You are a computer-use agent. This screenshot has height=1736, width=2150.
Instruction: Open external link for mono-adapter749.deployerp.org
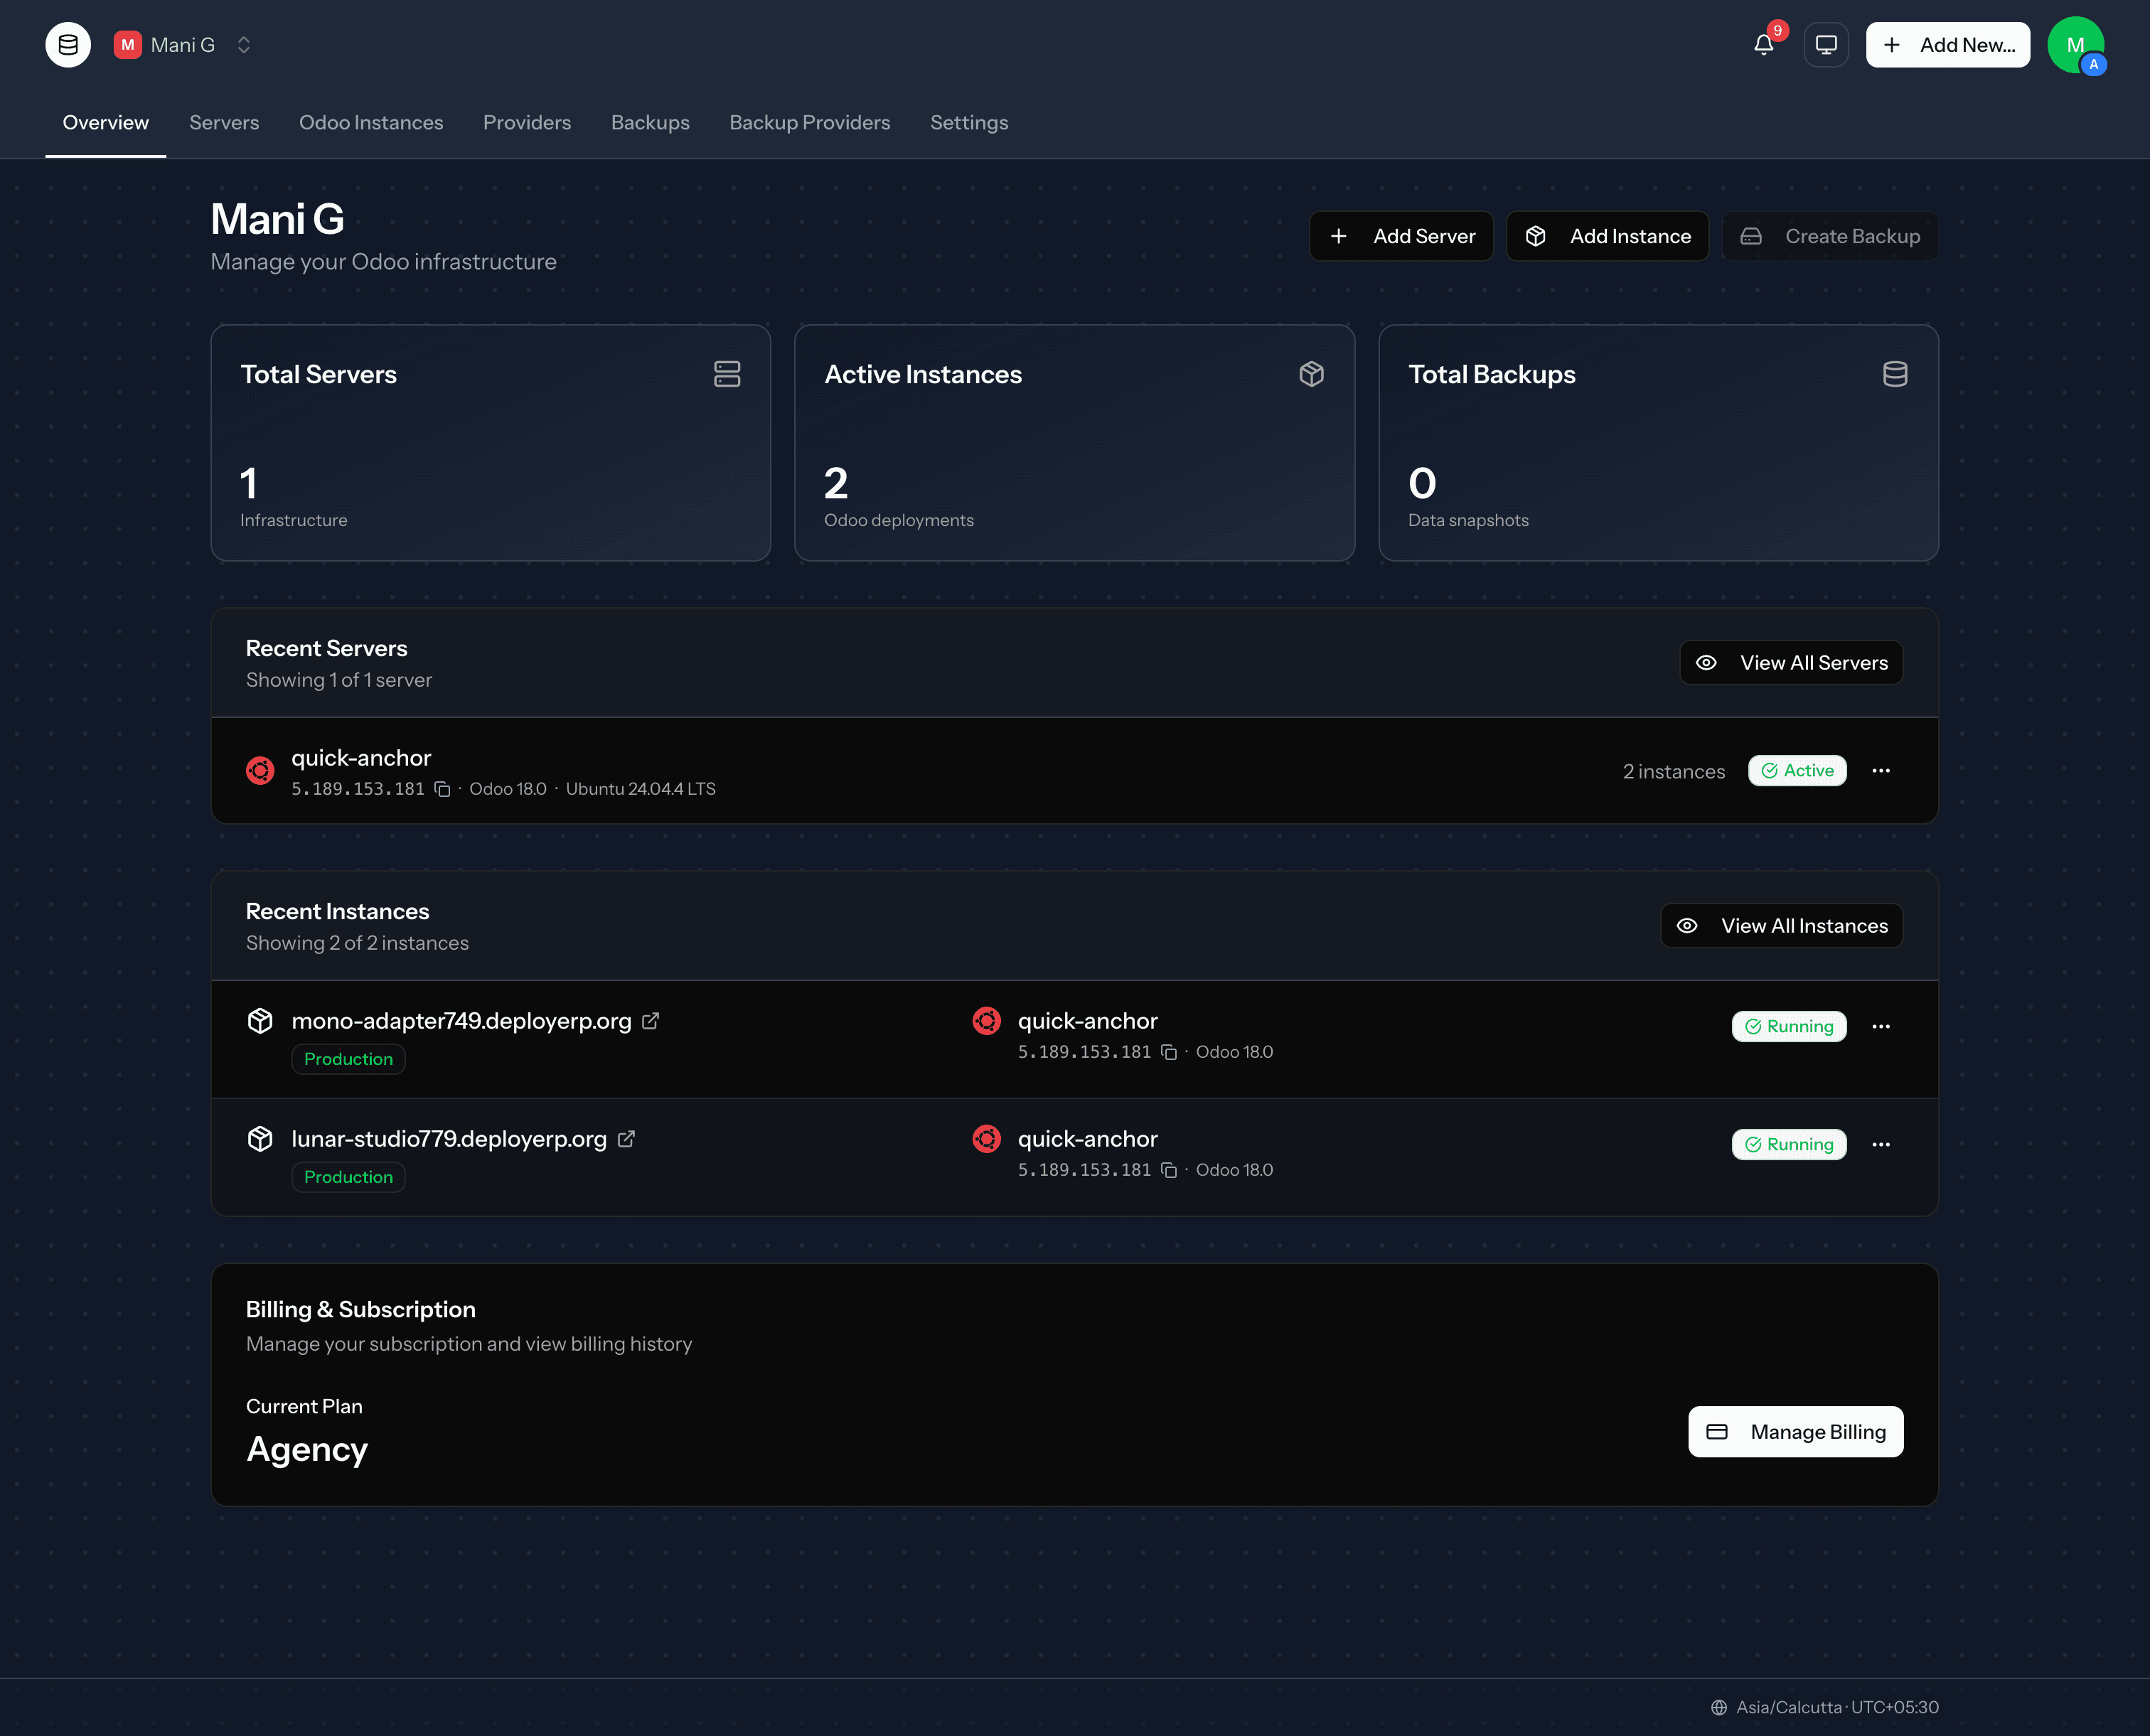(651, 1021)
